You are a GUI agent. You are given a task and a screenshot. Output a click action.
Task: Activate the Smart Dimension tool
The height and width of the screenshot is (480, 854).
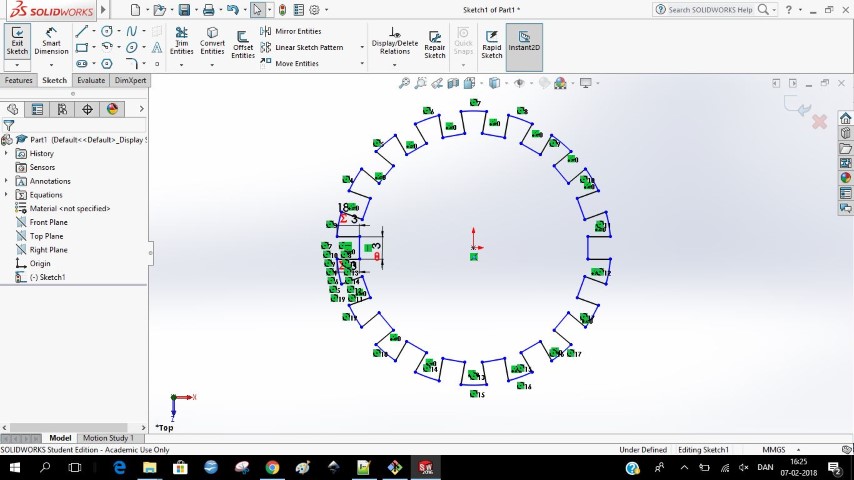coord(51,41)
